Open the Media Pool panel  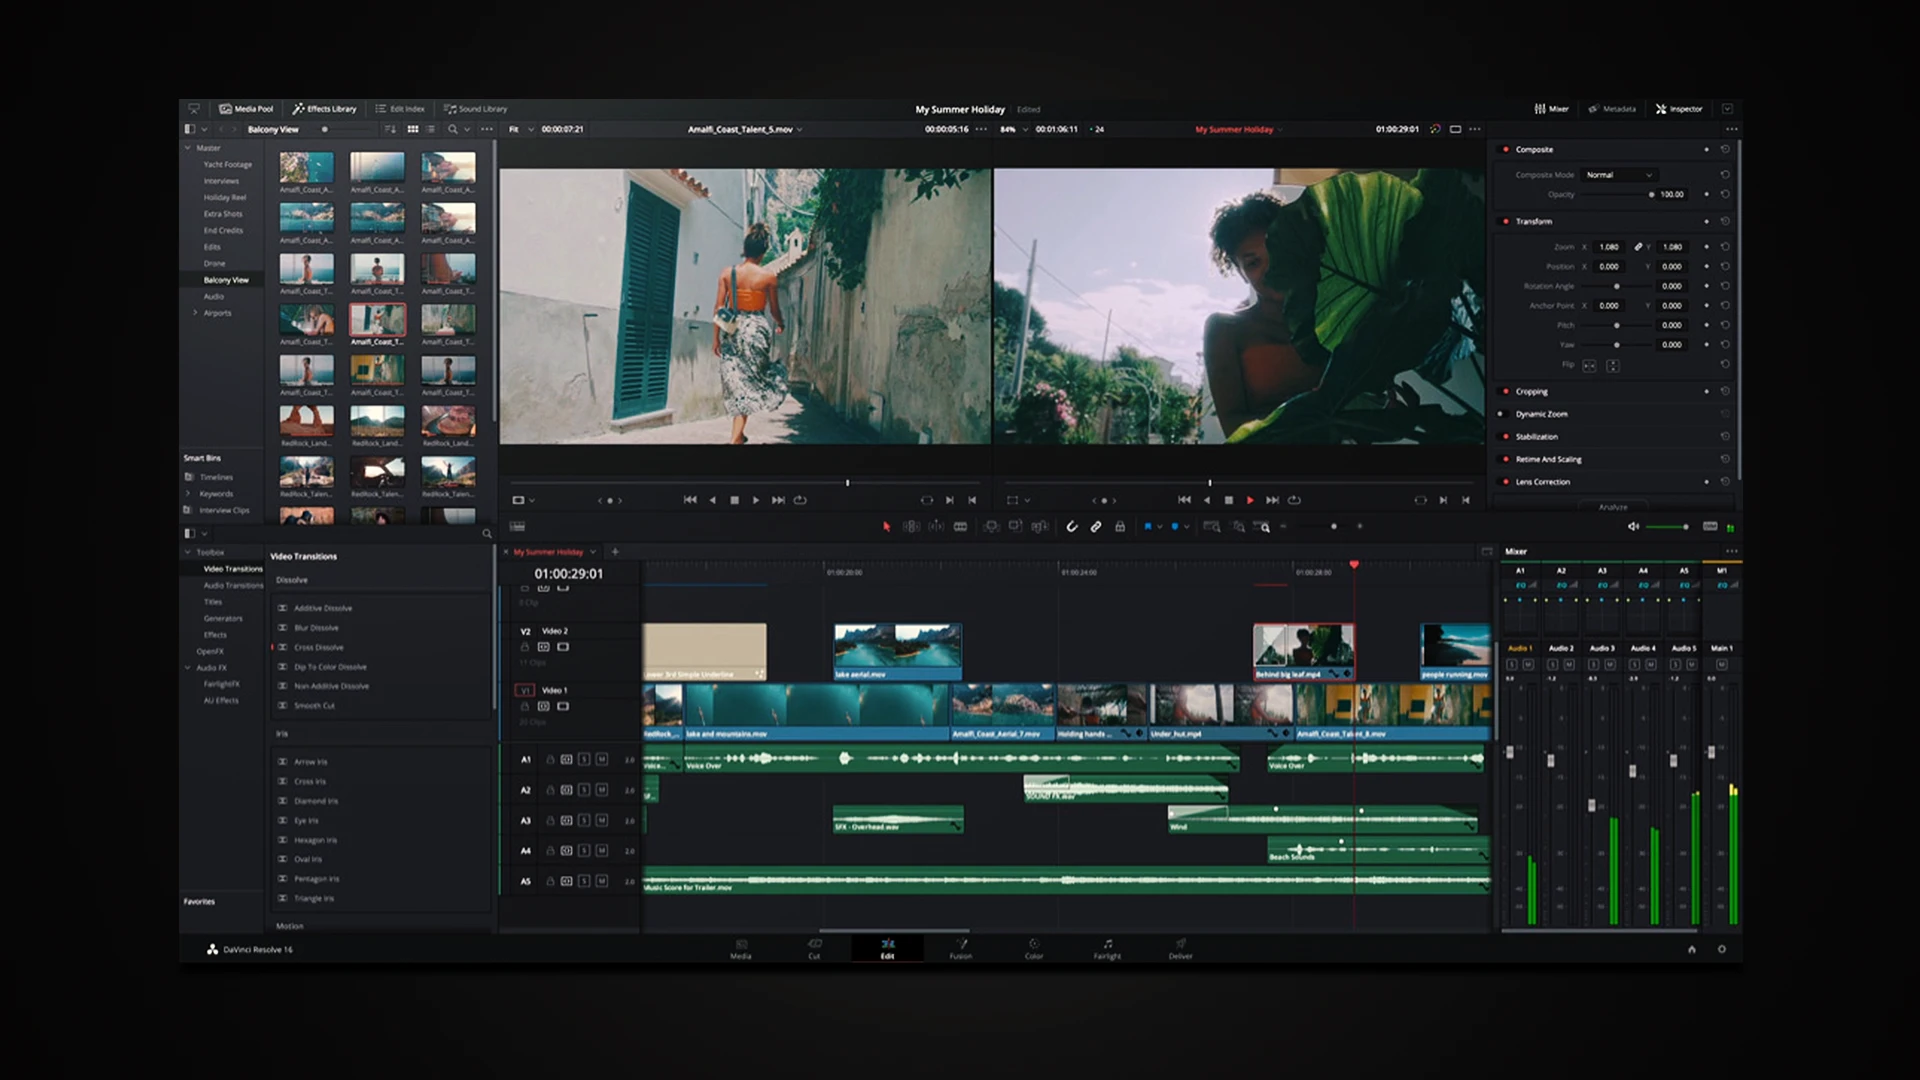click(x=246, y=109)
